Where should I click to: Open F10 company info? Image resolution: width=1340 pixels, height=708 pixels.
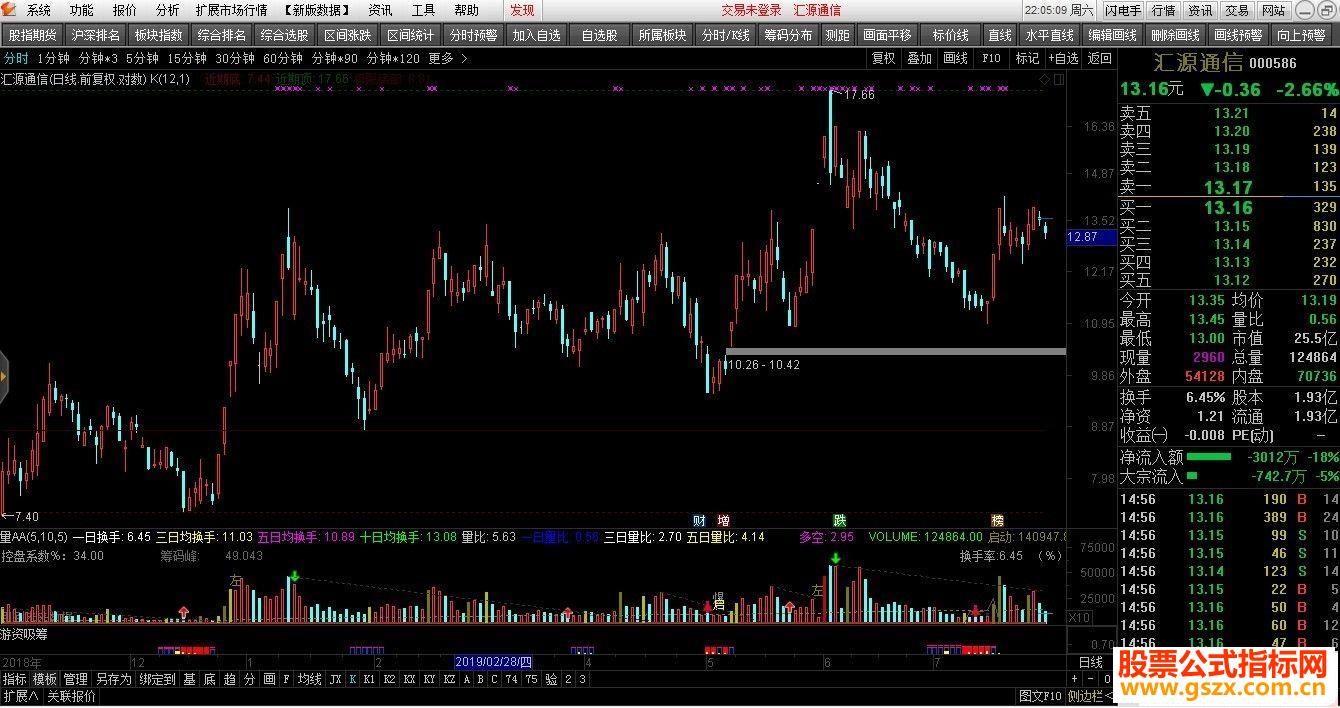(x=991, y=58)
